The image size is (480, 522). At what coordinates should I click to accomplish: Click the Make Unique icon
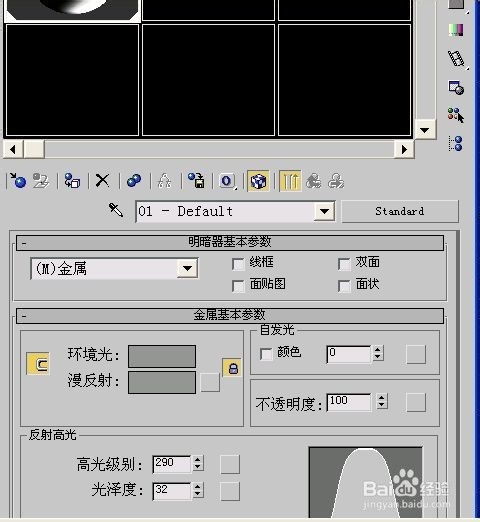coord(164,181)
